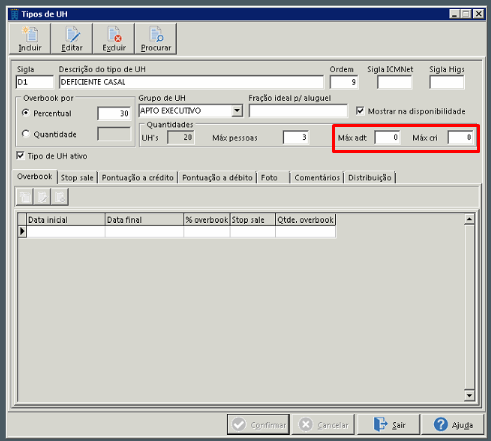Click the Descrição do tipo de UH field
The image size is (491, 441).
click(x=191, y=82)
